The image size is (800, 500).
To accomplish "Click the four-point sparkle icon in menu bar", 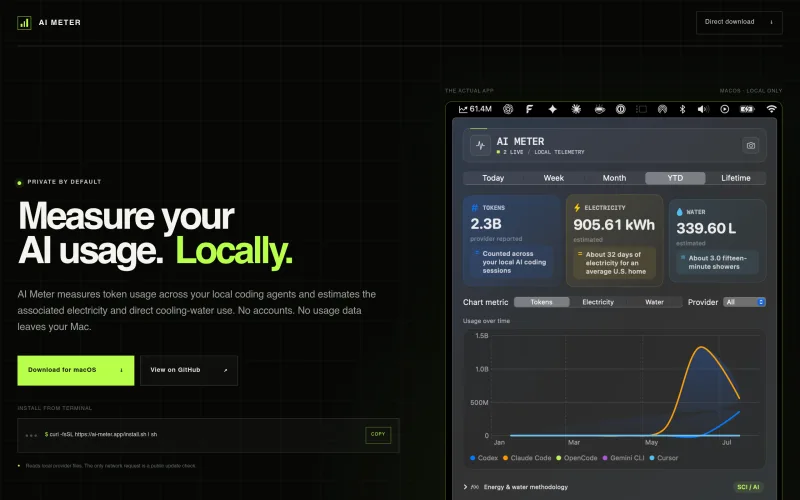I will click(553, 109).
